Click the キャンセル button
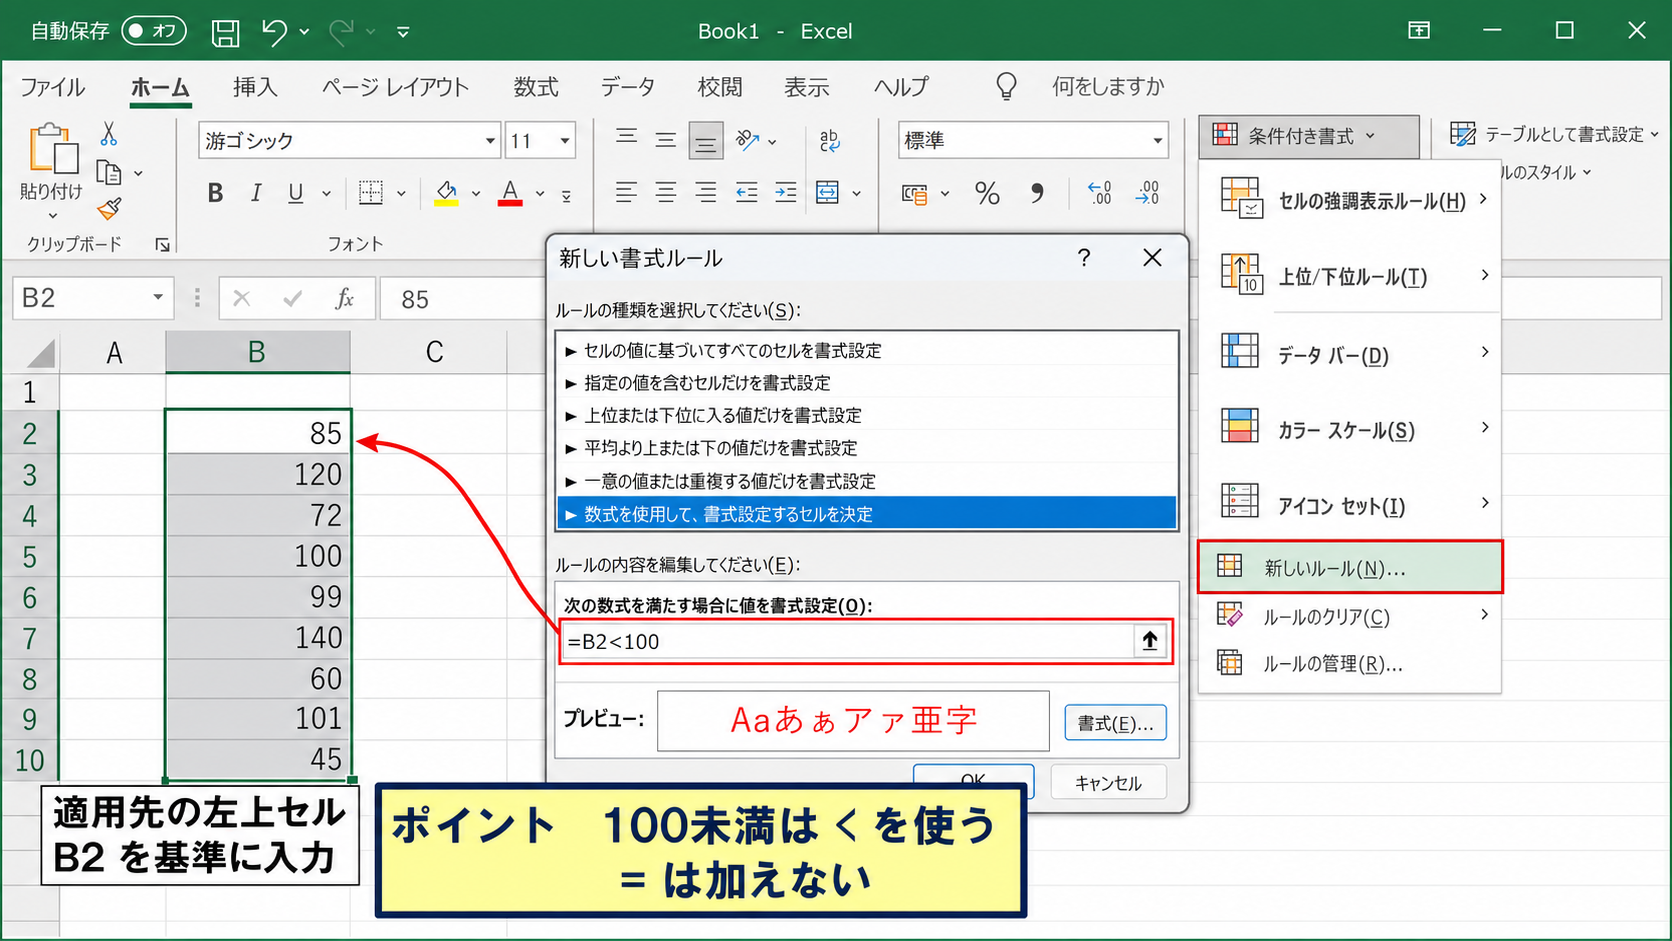Viewport: 1672px width, 941px height. click(1108, 783)
